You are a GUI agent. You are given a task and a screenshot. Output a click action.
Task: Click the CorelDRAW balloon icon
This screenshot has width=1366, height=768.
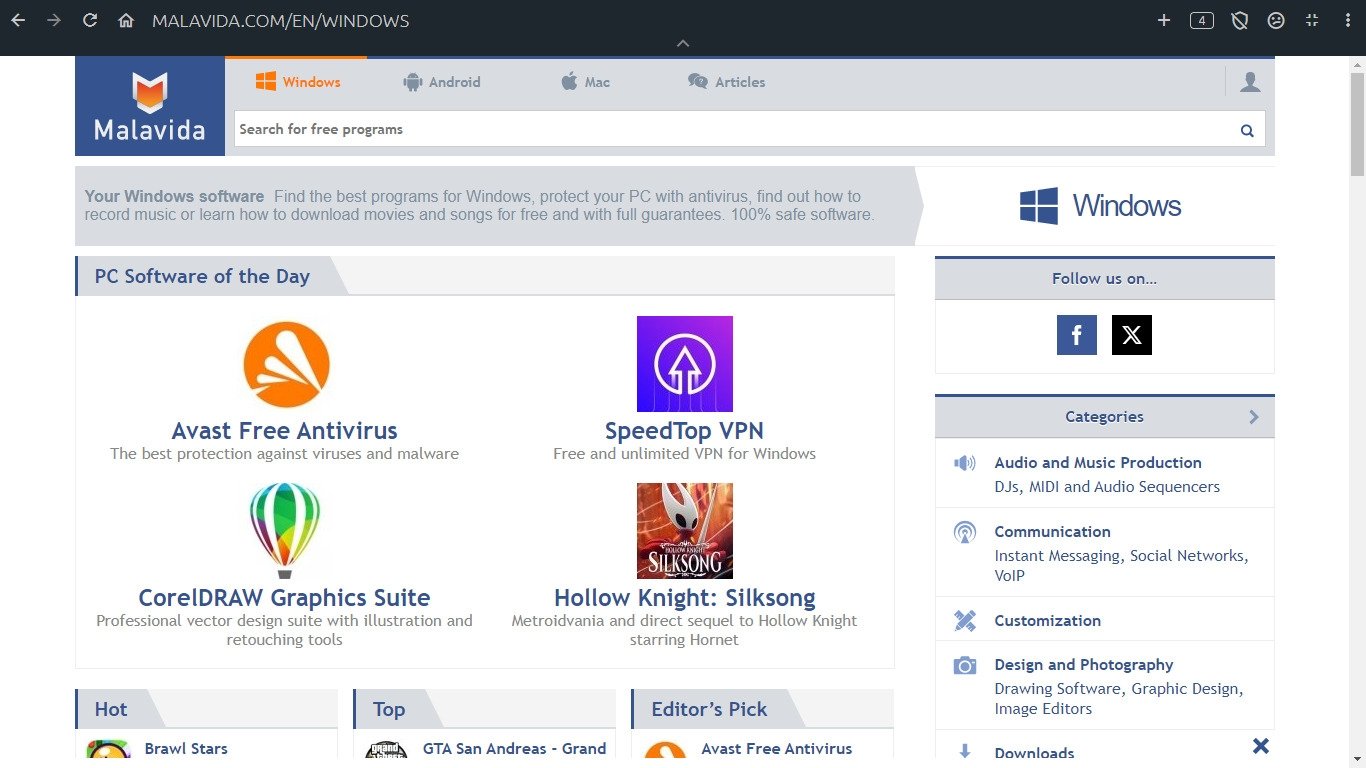click(284, 530)
